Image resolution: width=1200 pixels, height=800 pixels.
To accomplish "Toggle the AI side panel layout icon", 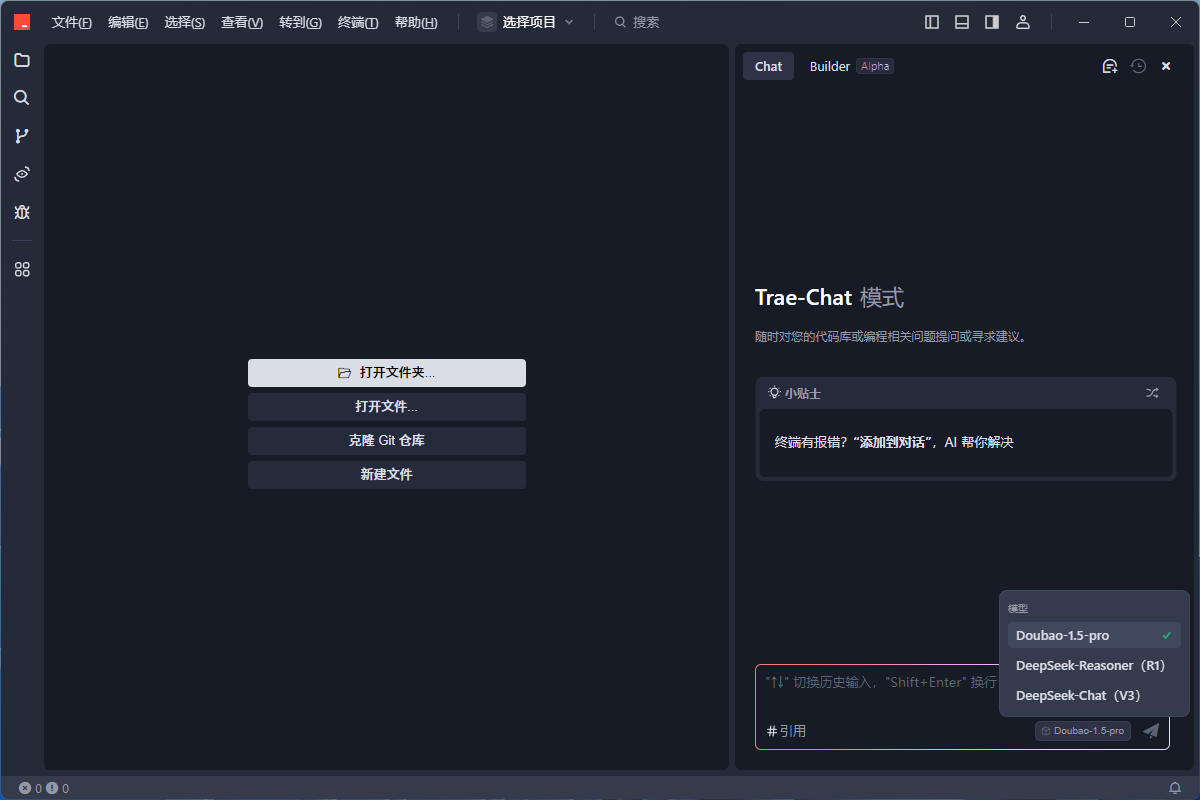I will point(992,22).
